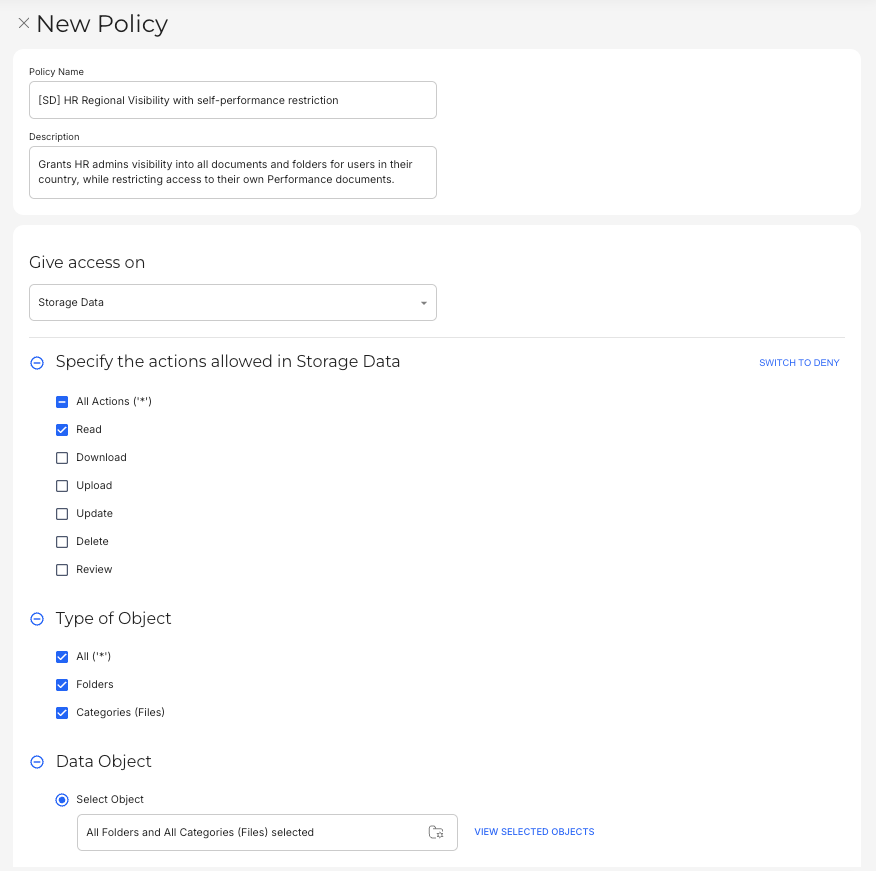Uncheck the Folders object type checkbox
This screenshot has height=871, width=876.
coord(62,685)
